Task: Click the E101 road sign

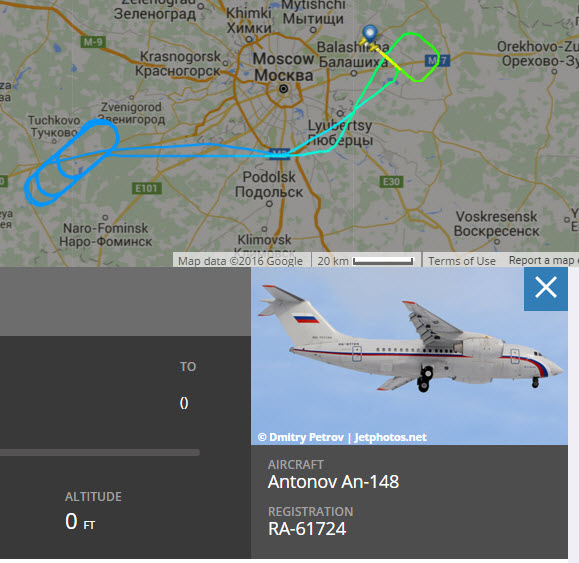Action: (x=147, y=188)
